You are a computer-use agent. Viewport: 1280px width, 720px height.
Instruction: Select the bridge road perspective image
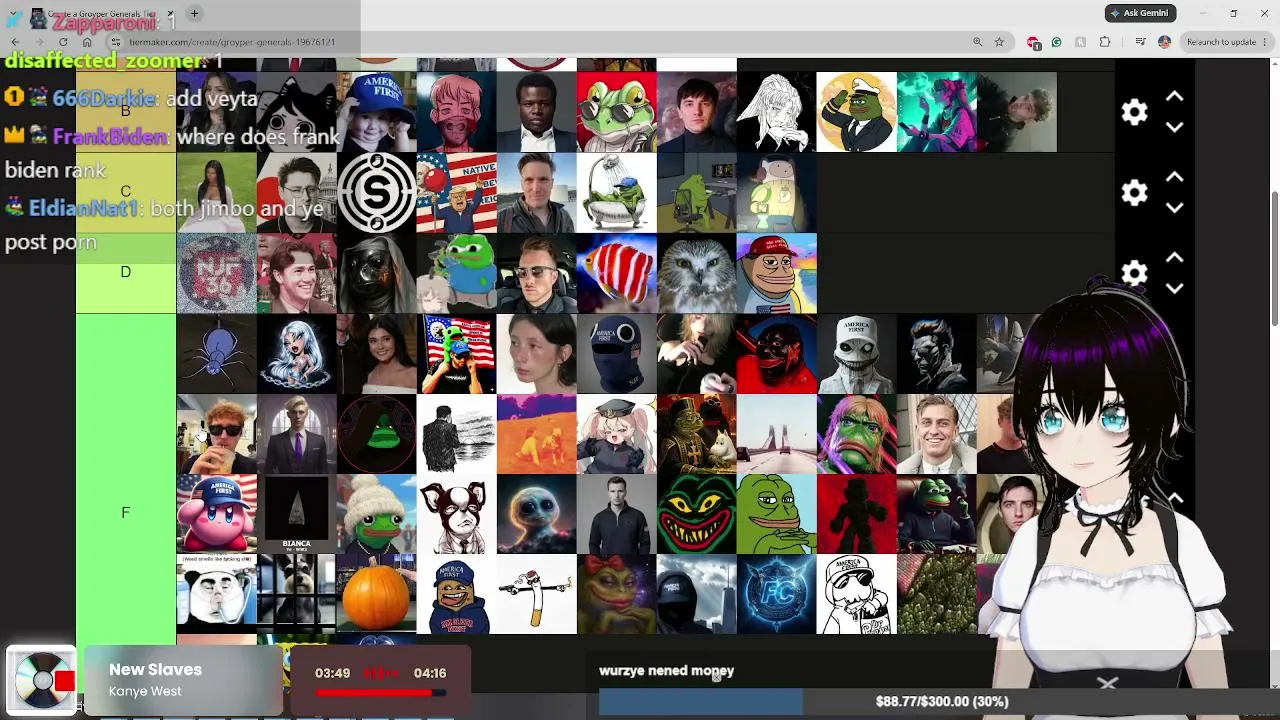point(777,434)
